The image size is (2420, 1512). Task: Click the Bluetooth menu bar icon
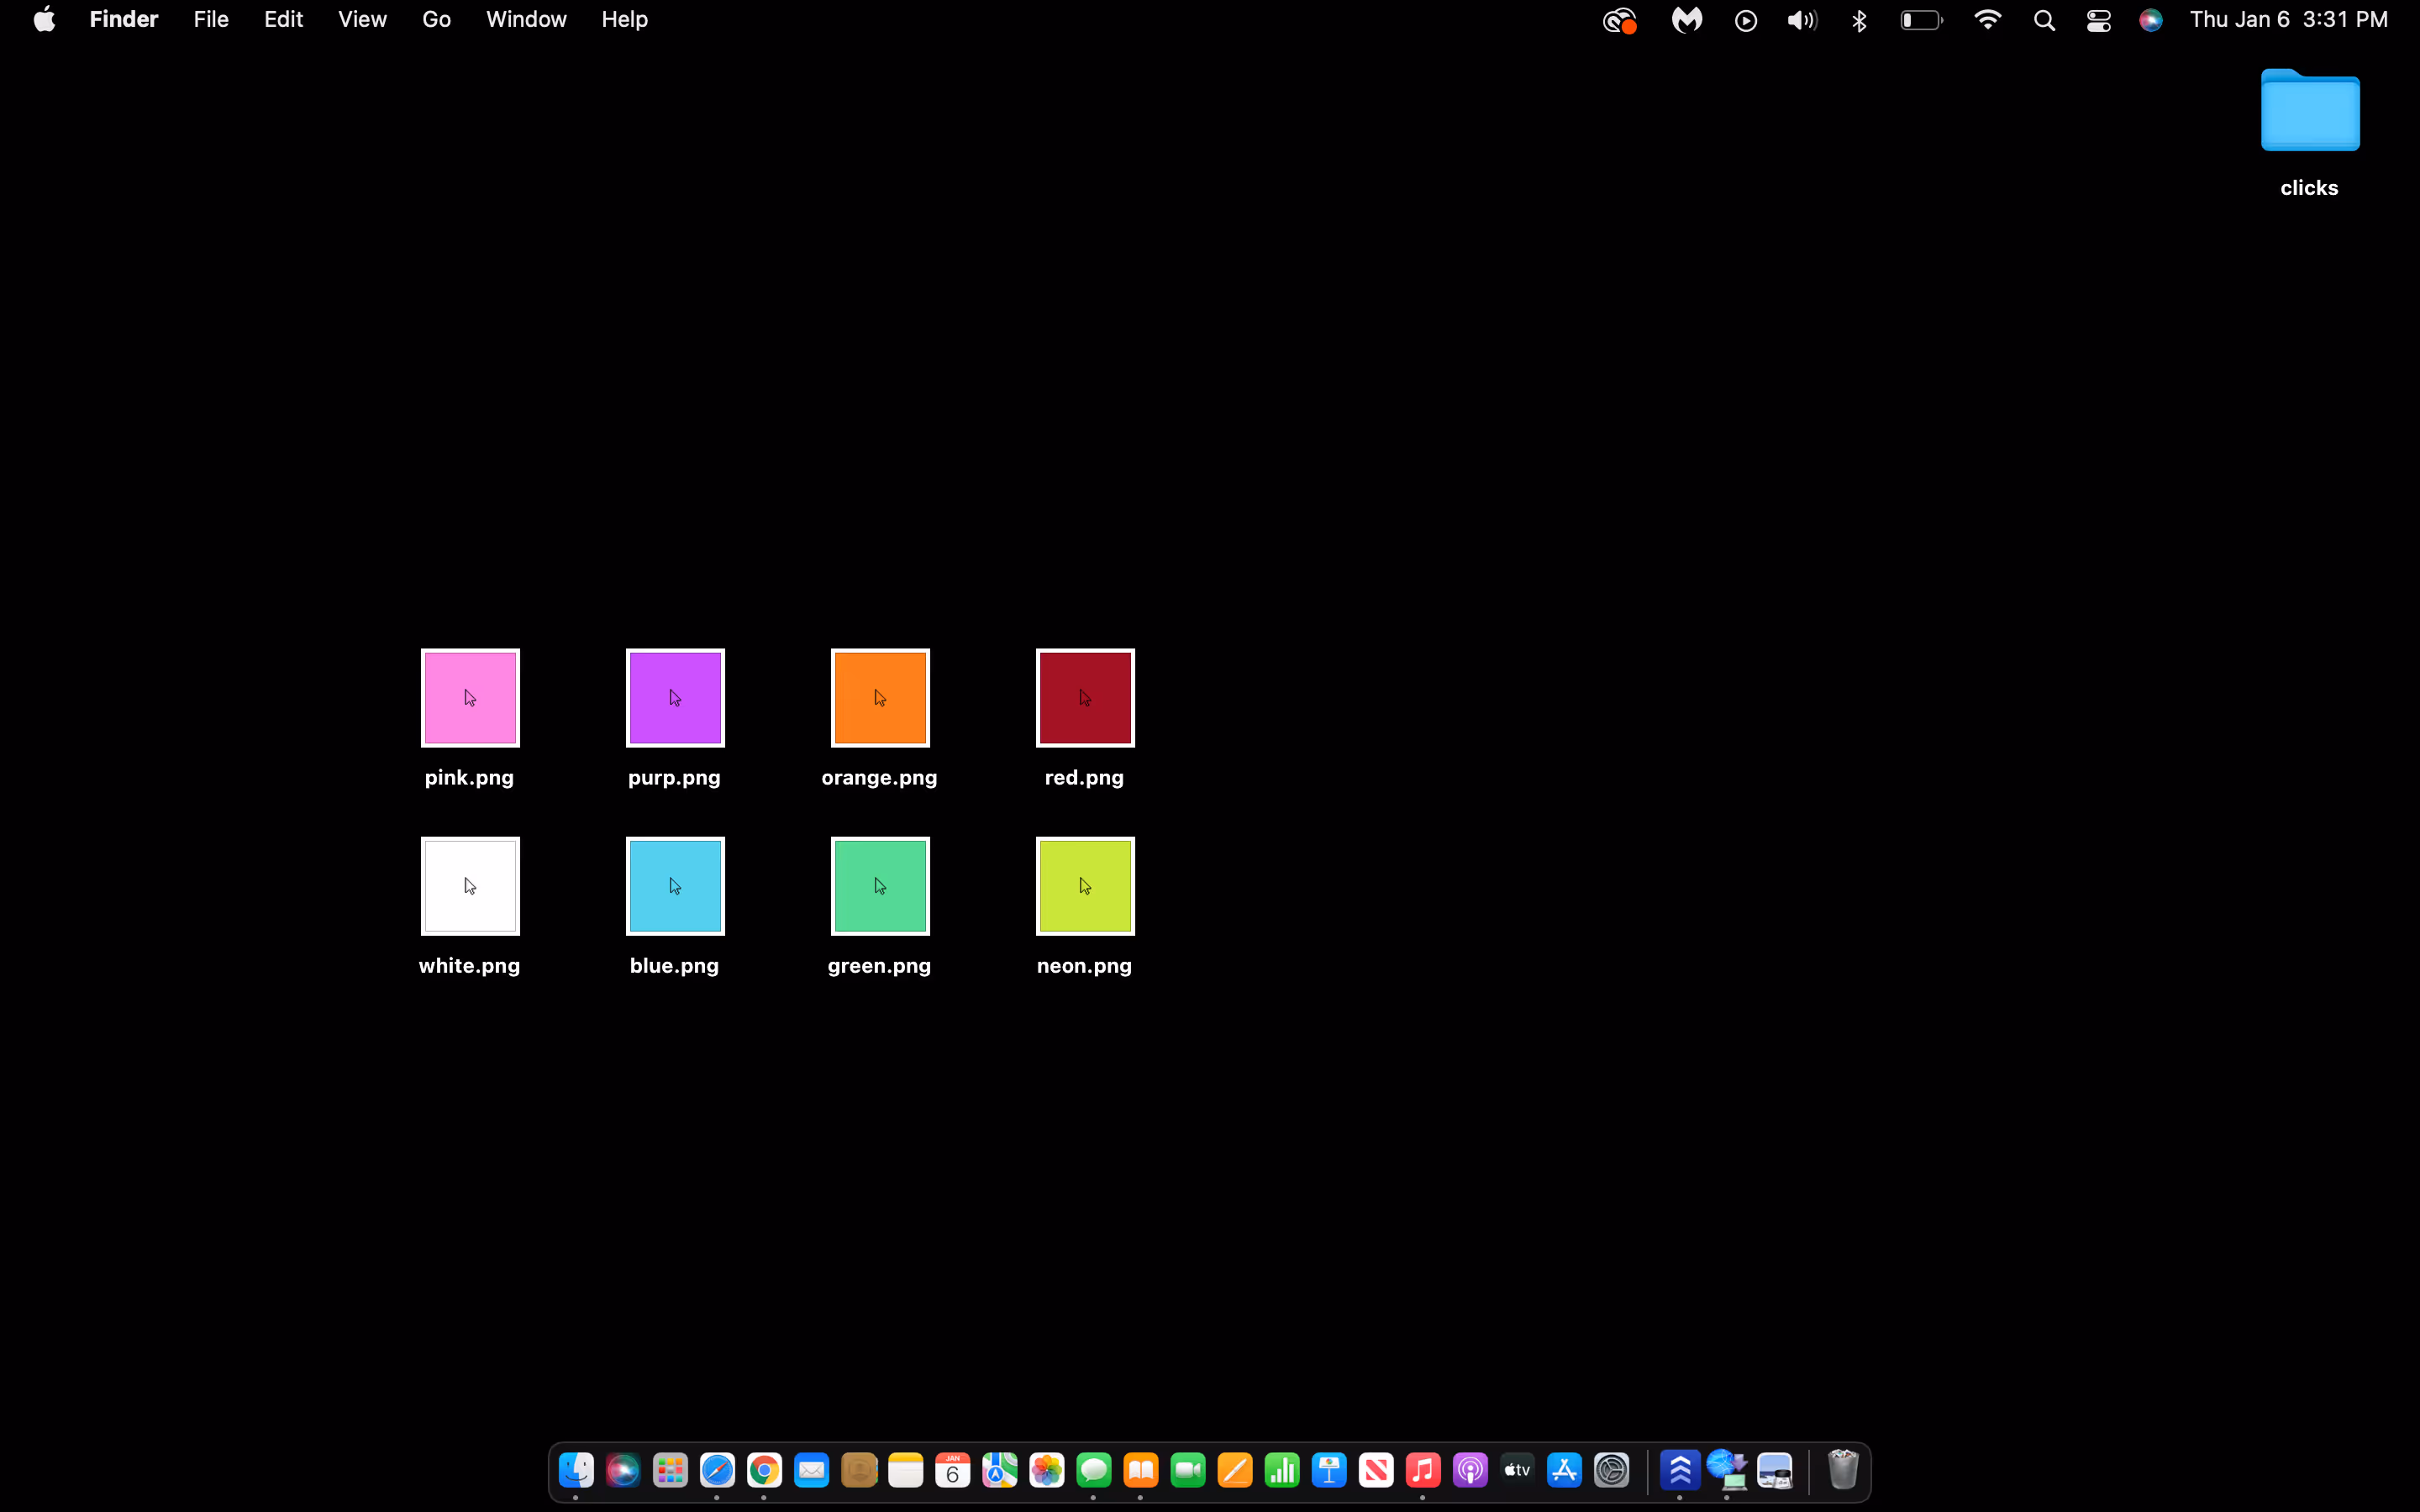[x=1859, y=20]
